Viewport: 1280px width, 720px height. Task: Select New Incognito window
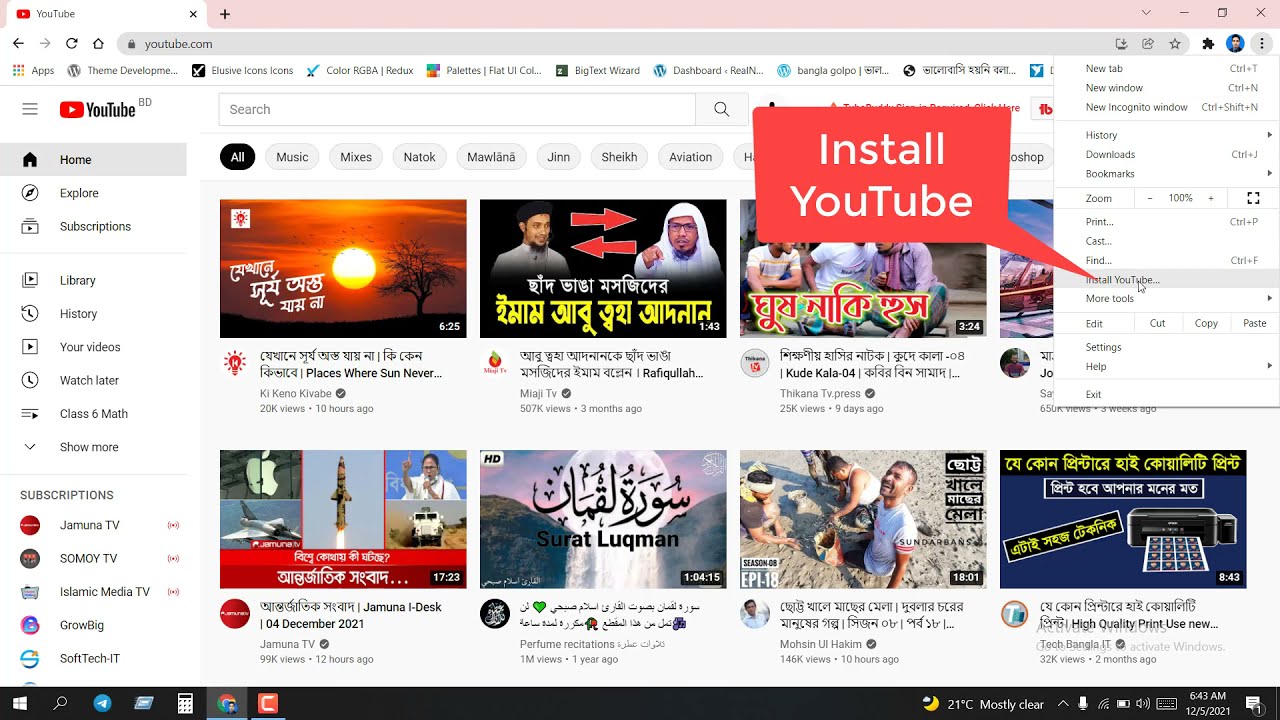coord(1168,107)
